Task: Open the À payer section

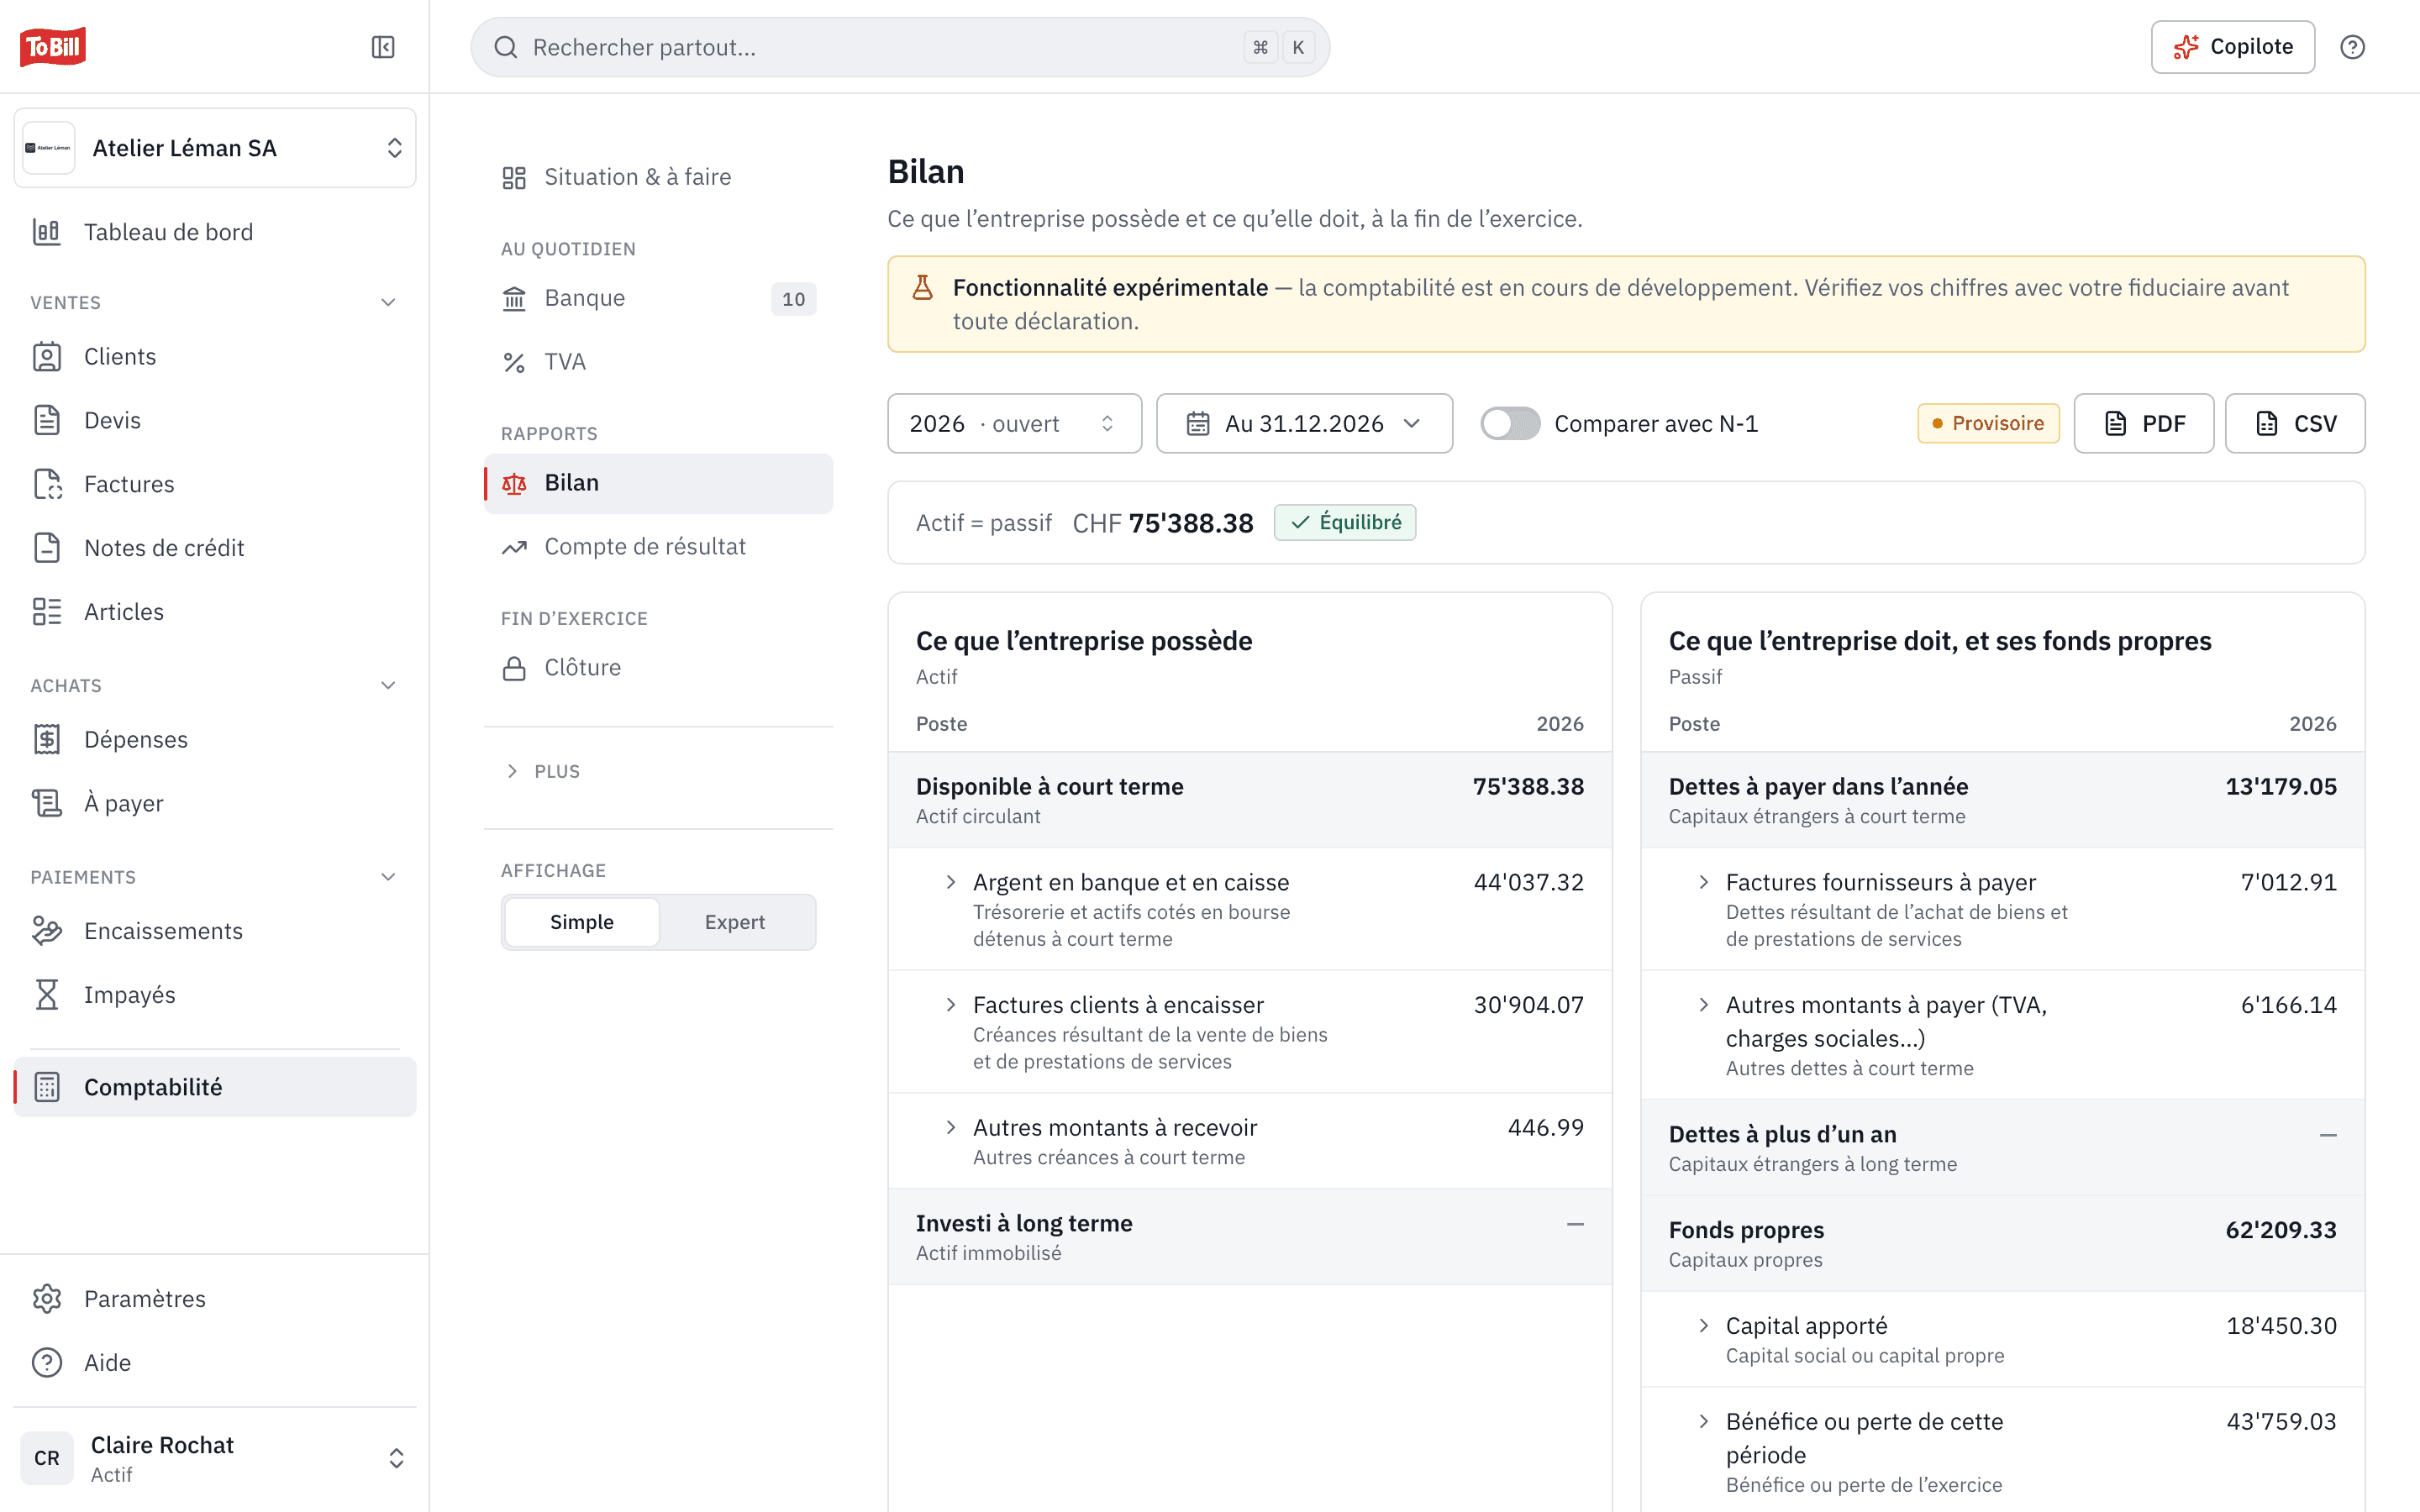Action: pos(215,803)
